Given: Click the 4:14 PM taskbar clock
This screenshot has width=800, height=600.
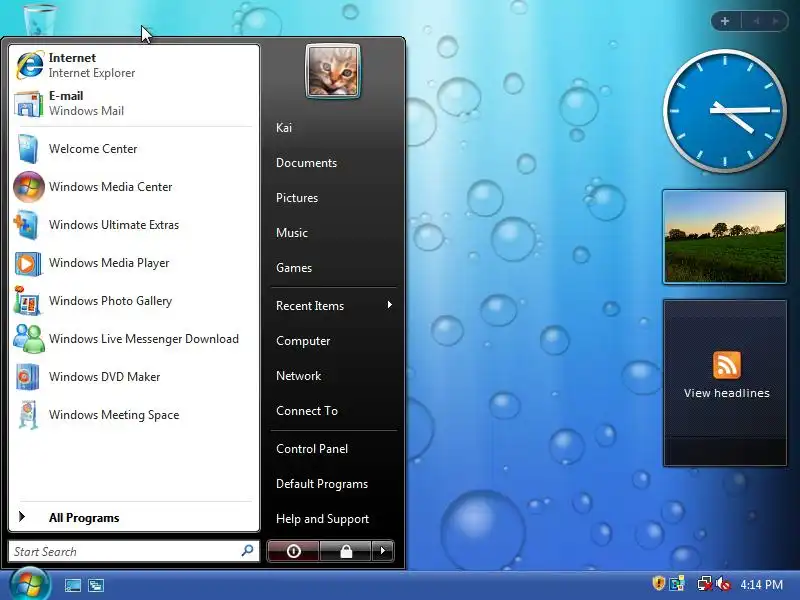Looking at the screenshot, I should click(761, 584).
